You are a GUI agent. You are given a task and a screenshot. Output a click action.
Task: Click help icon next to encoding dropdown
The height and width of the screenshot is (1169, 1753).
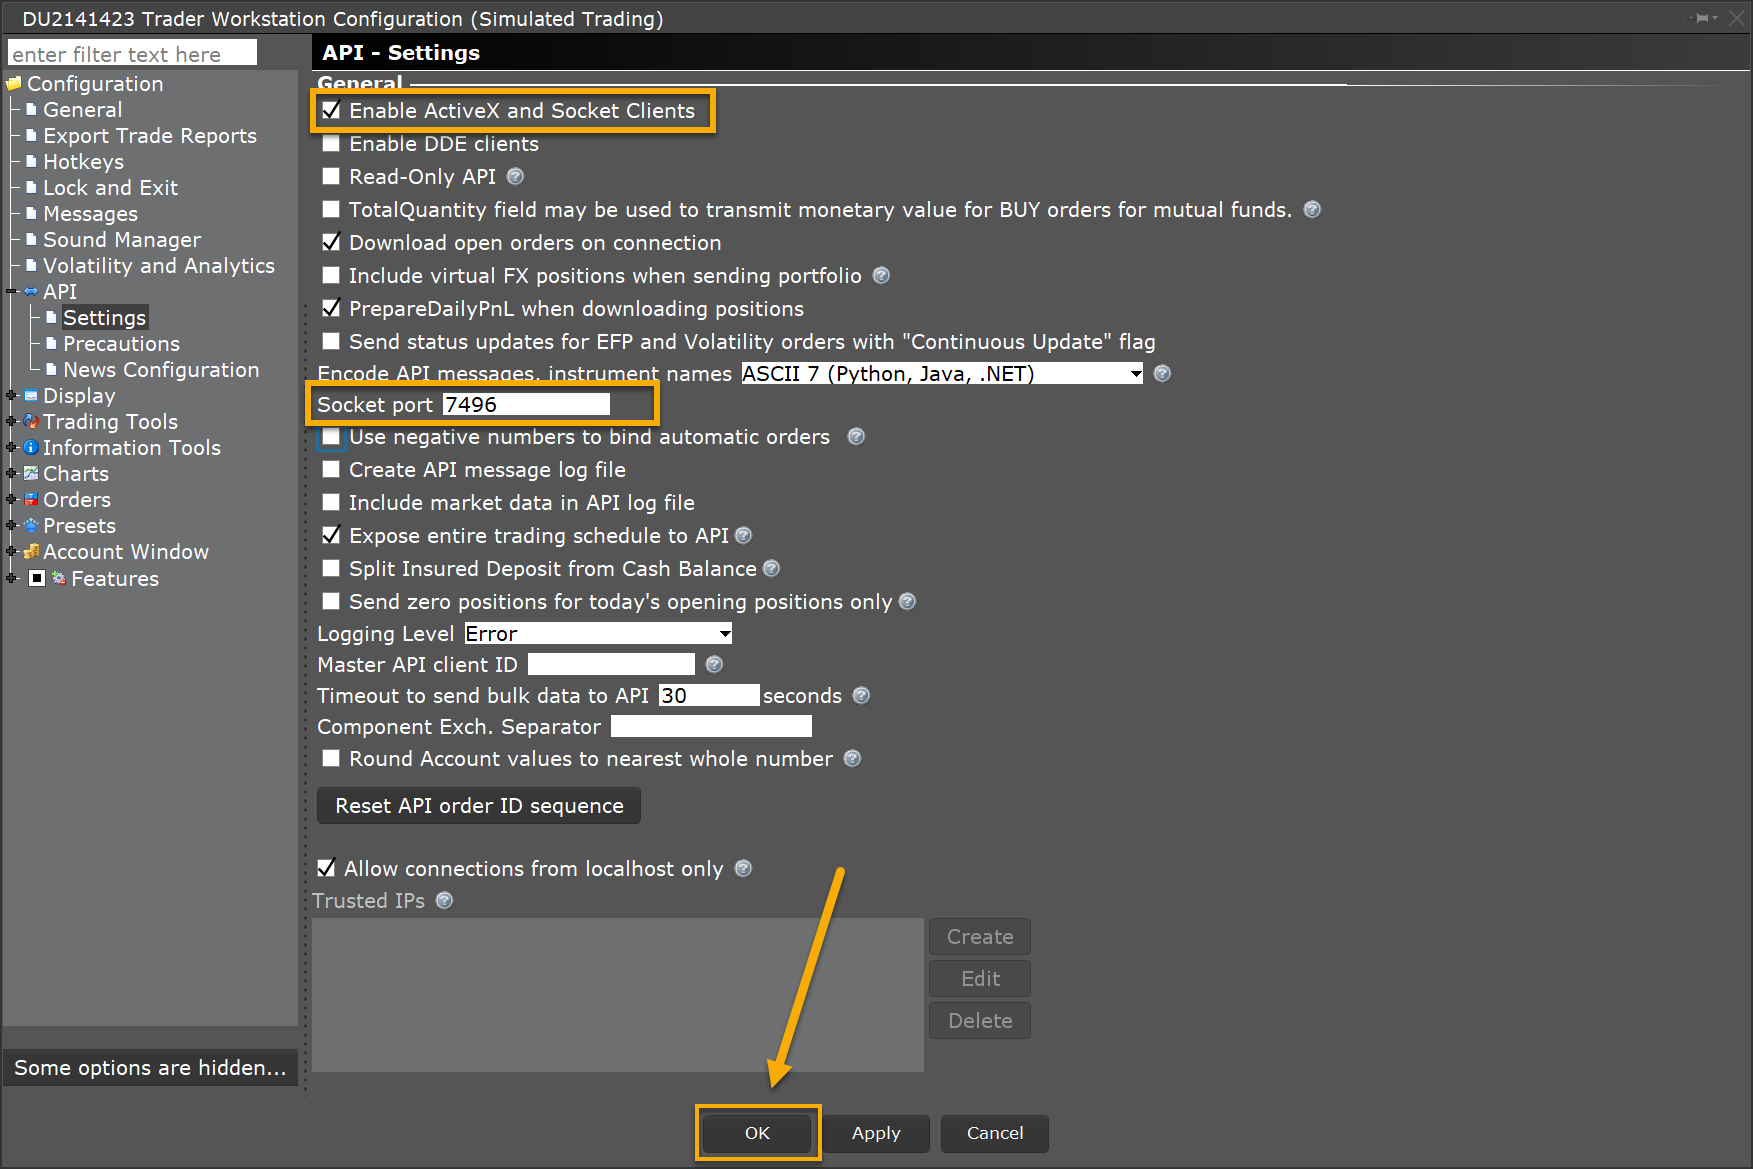[1162, 373]
